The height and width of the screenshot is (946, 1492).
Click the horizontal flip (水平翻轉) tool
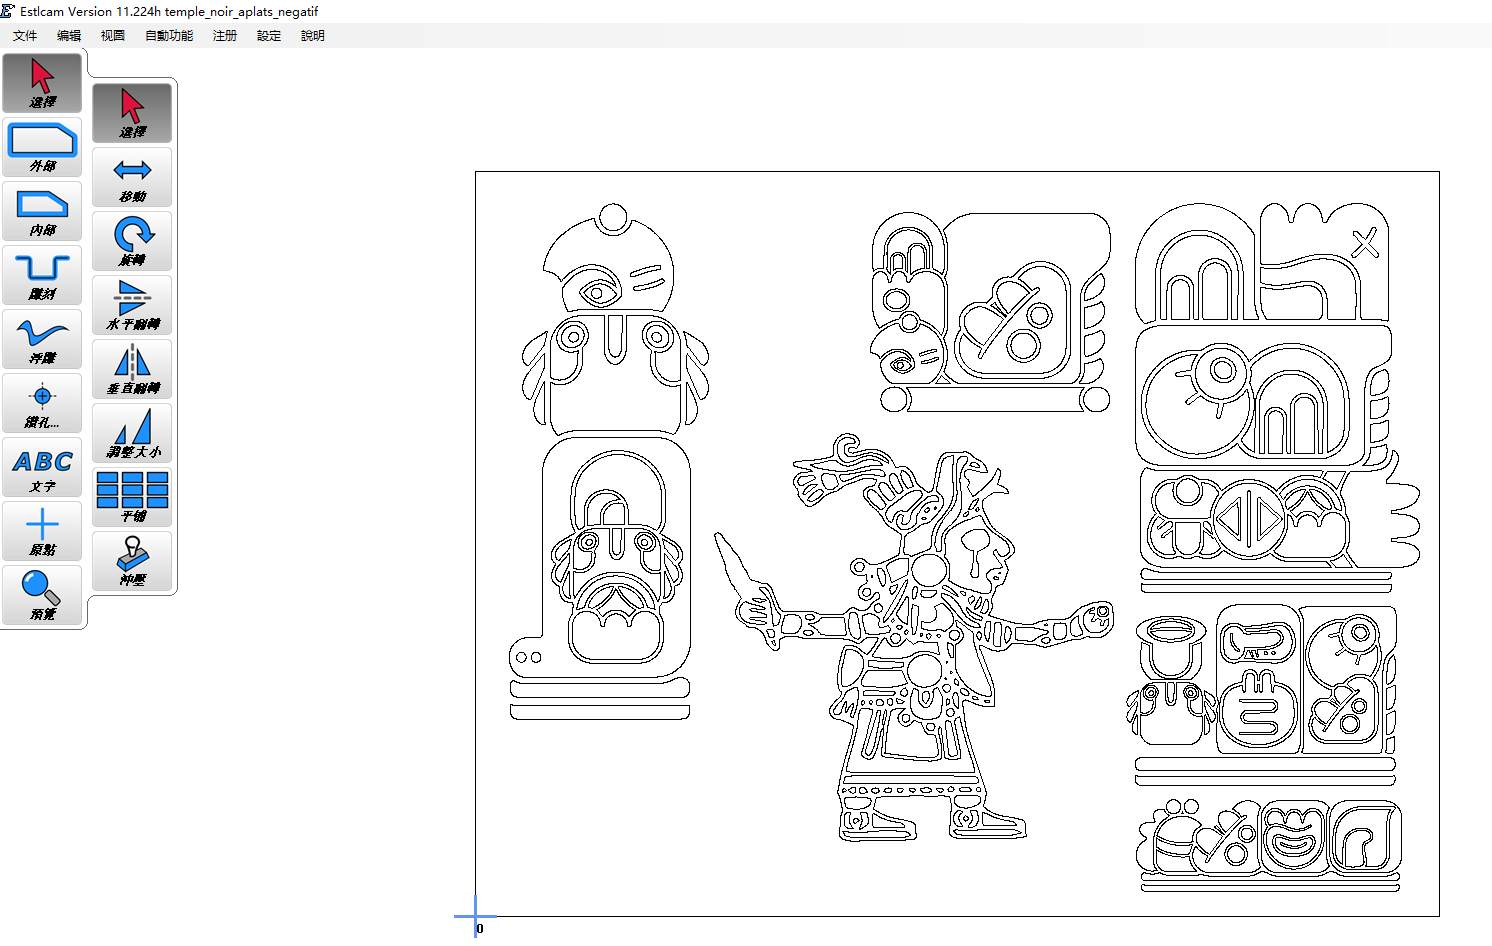(132, 305)
